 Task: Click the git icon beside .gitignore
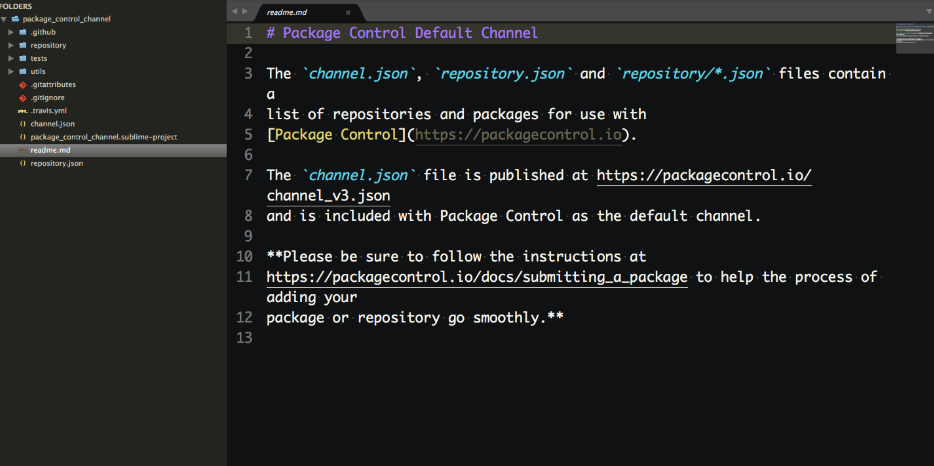[23, 98]
